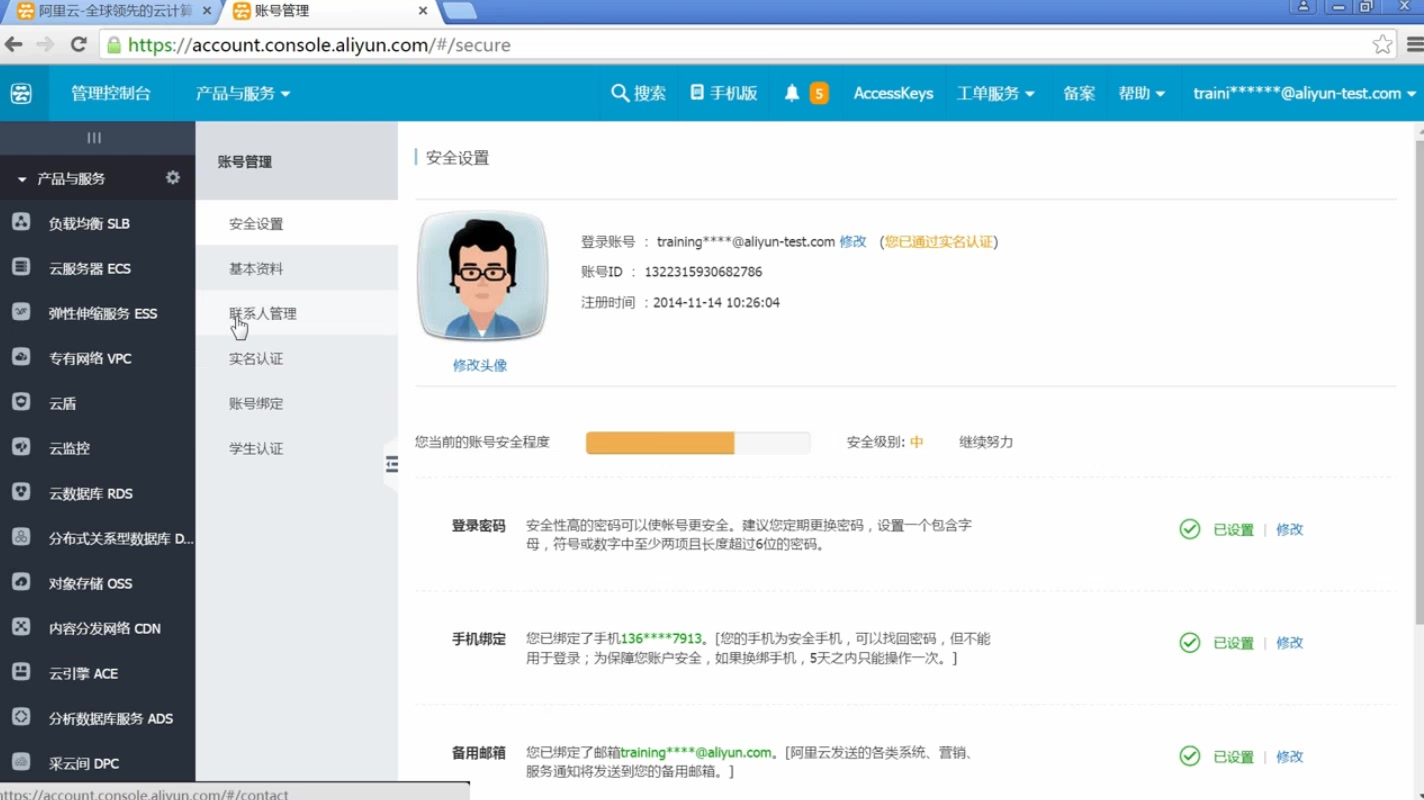
Task: Click the page vertical scrollbar
Action: click(1418, 384)
